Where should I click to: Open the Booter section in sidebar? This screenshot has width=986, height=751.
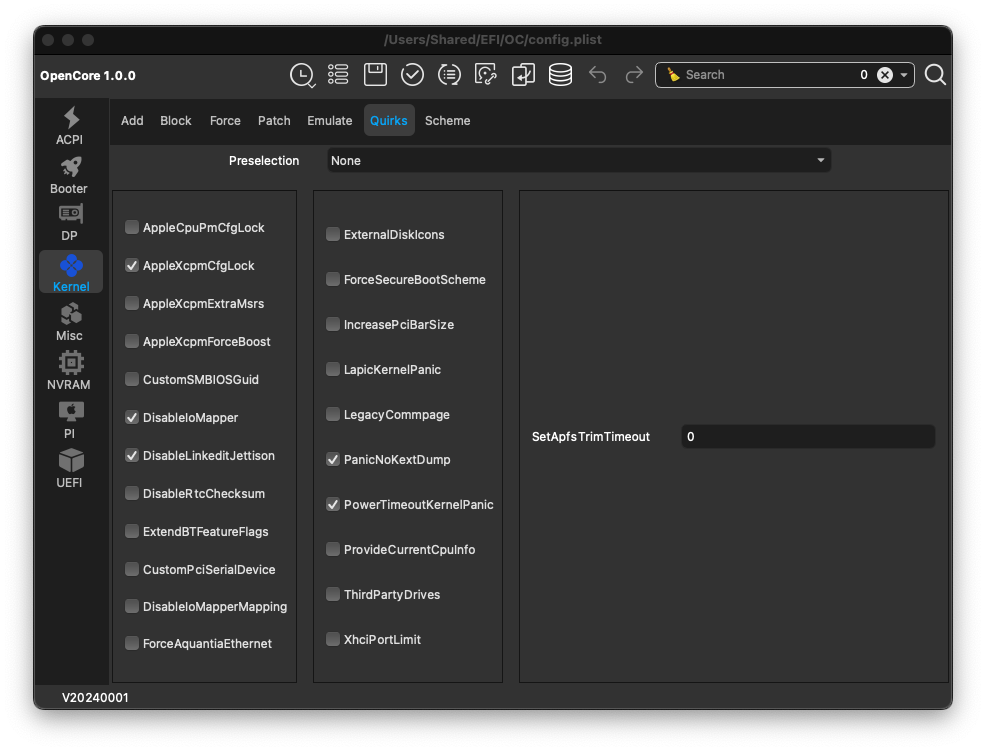(x=69, y=175)
